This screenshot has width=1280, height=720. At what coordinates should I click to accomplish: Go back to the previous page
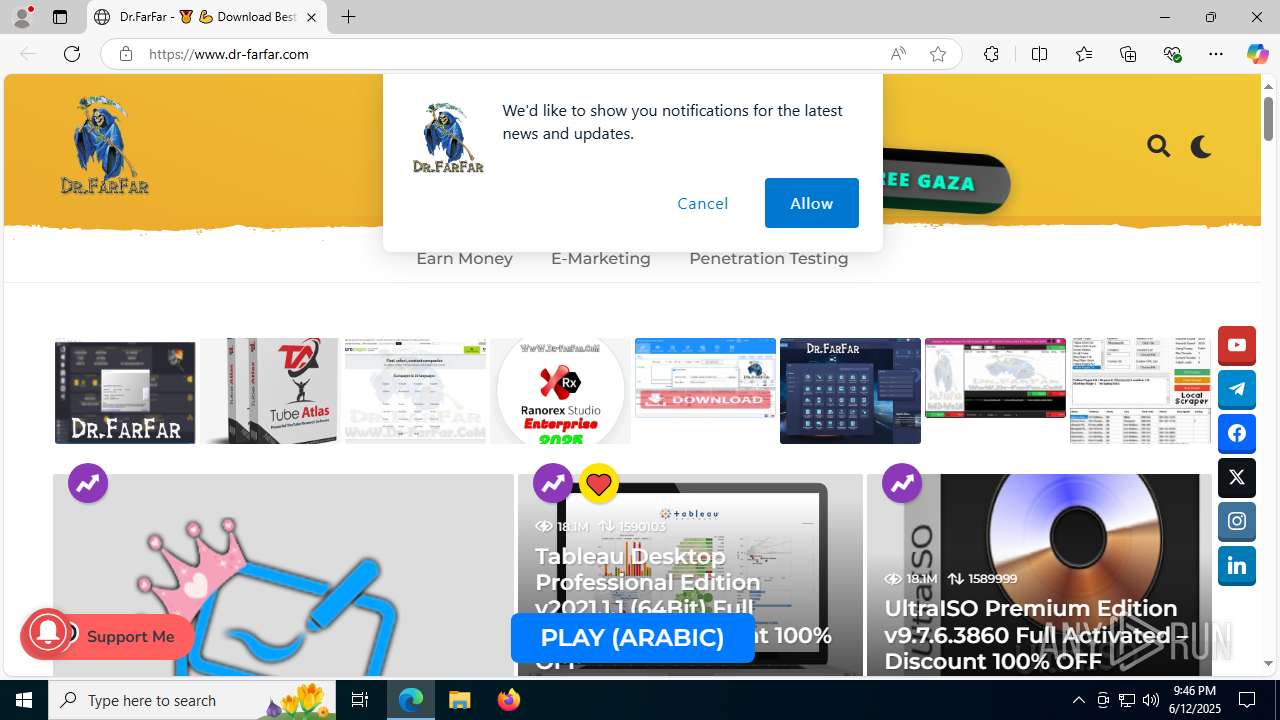(x=28, y=54)
